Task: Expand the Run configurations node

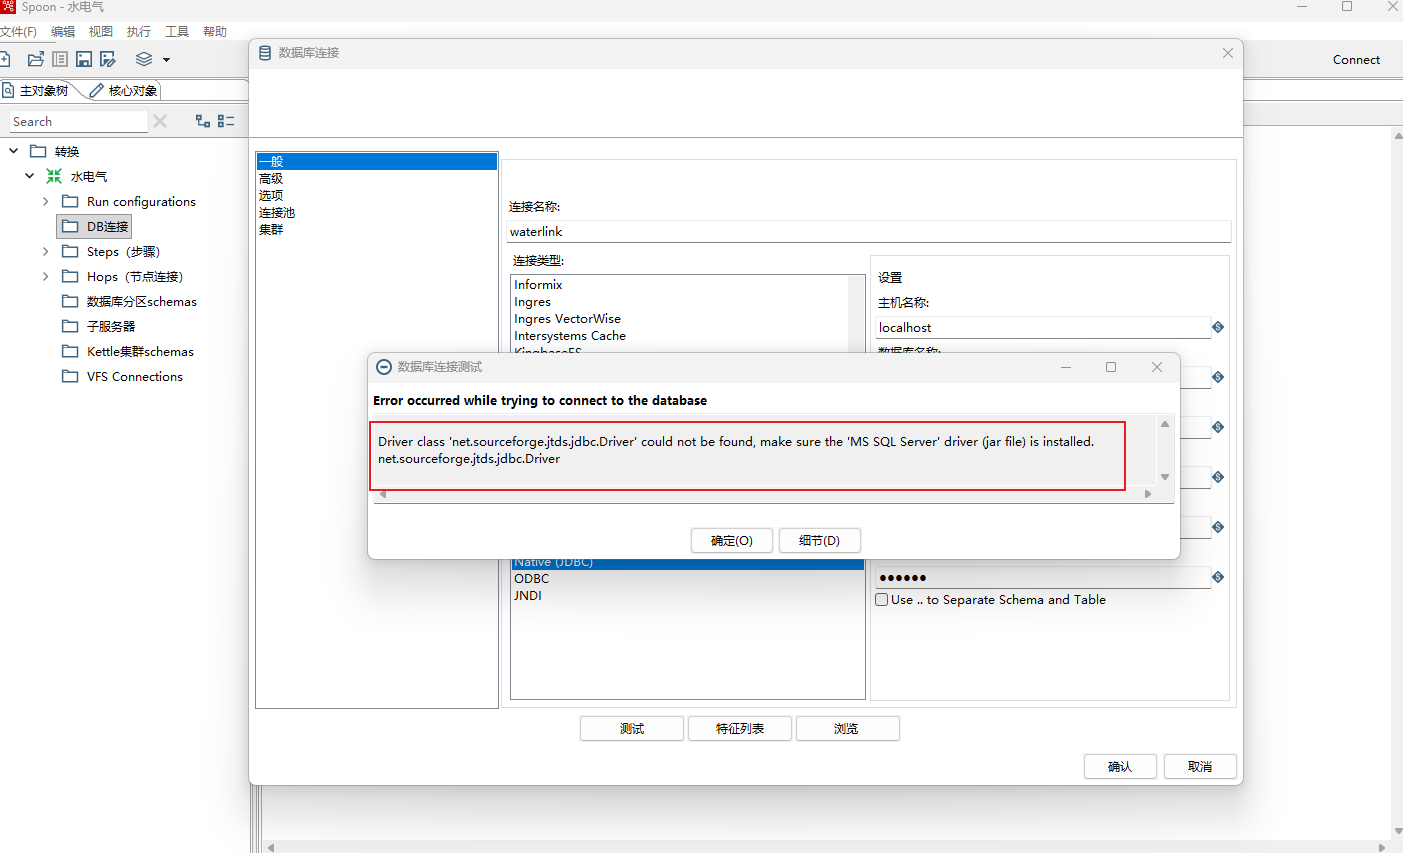Action: tap(44, 201)
